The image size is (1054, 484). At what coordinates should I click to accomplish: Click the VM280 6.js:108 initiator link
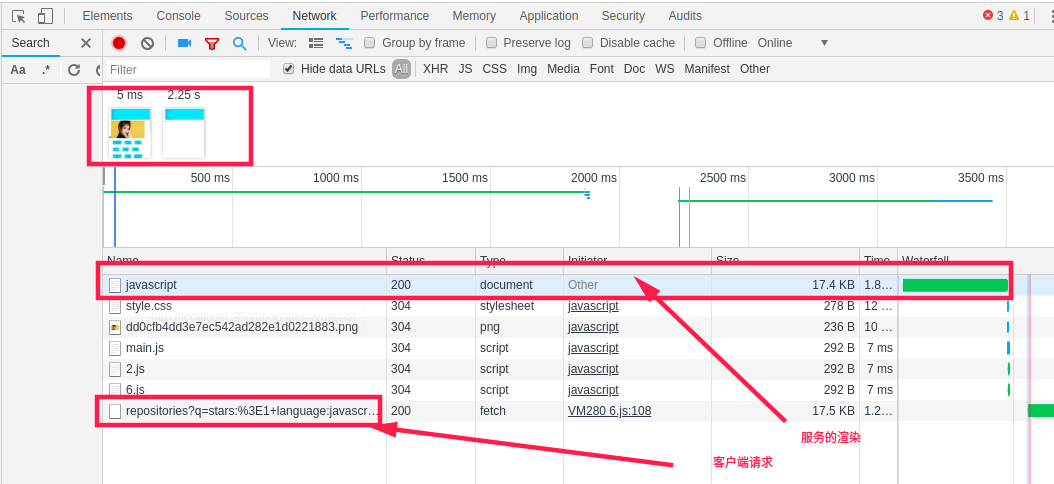tap(609, 411)
